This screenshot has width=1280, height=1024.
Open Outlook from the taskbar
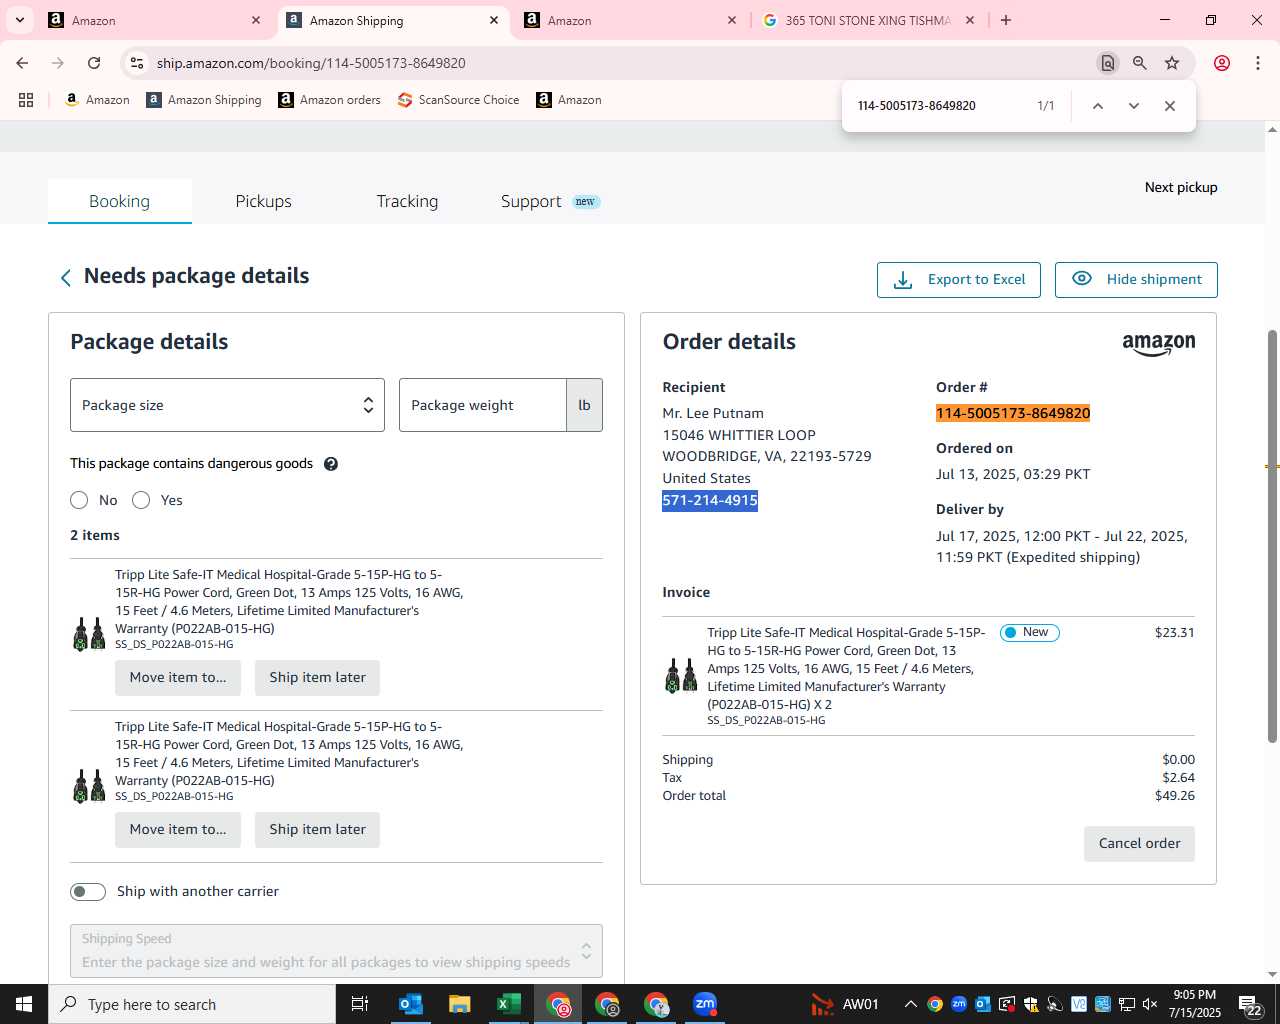point(411,1004)
